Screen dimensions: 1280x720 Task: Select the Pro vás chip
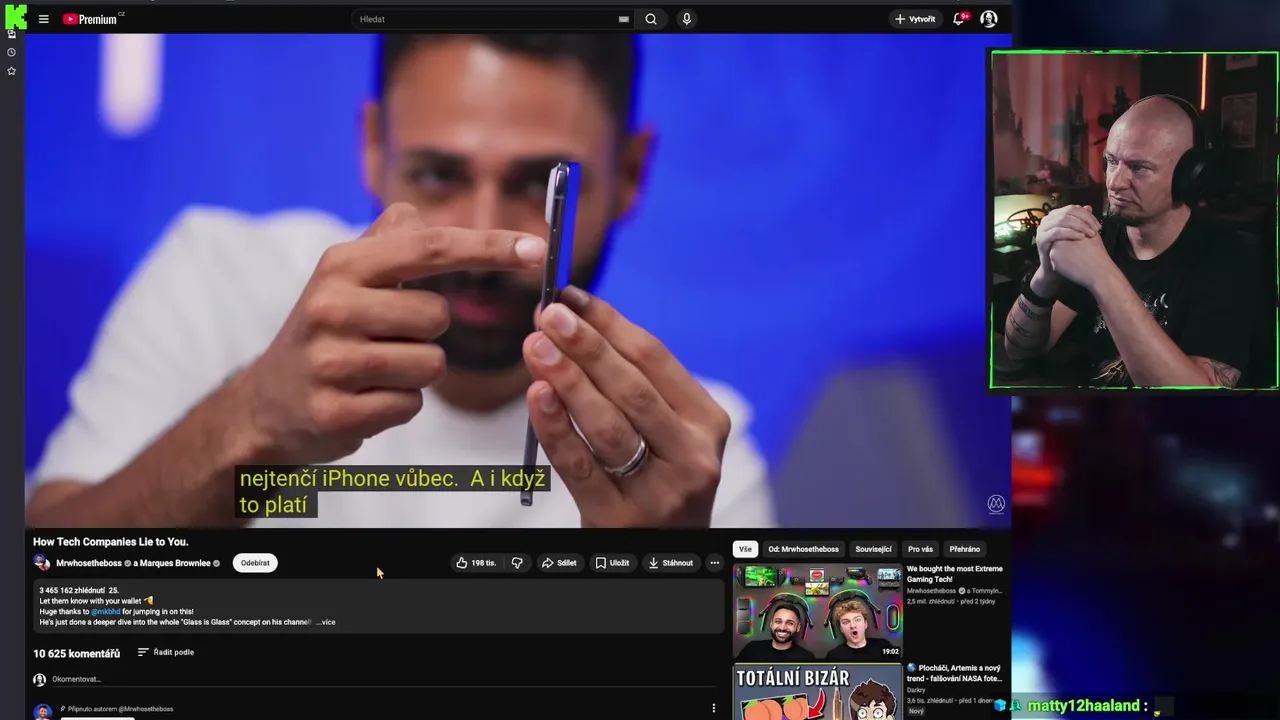point(920,549)
